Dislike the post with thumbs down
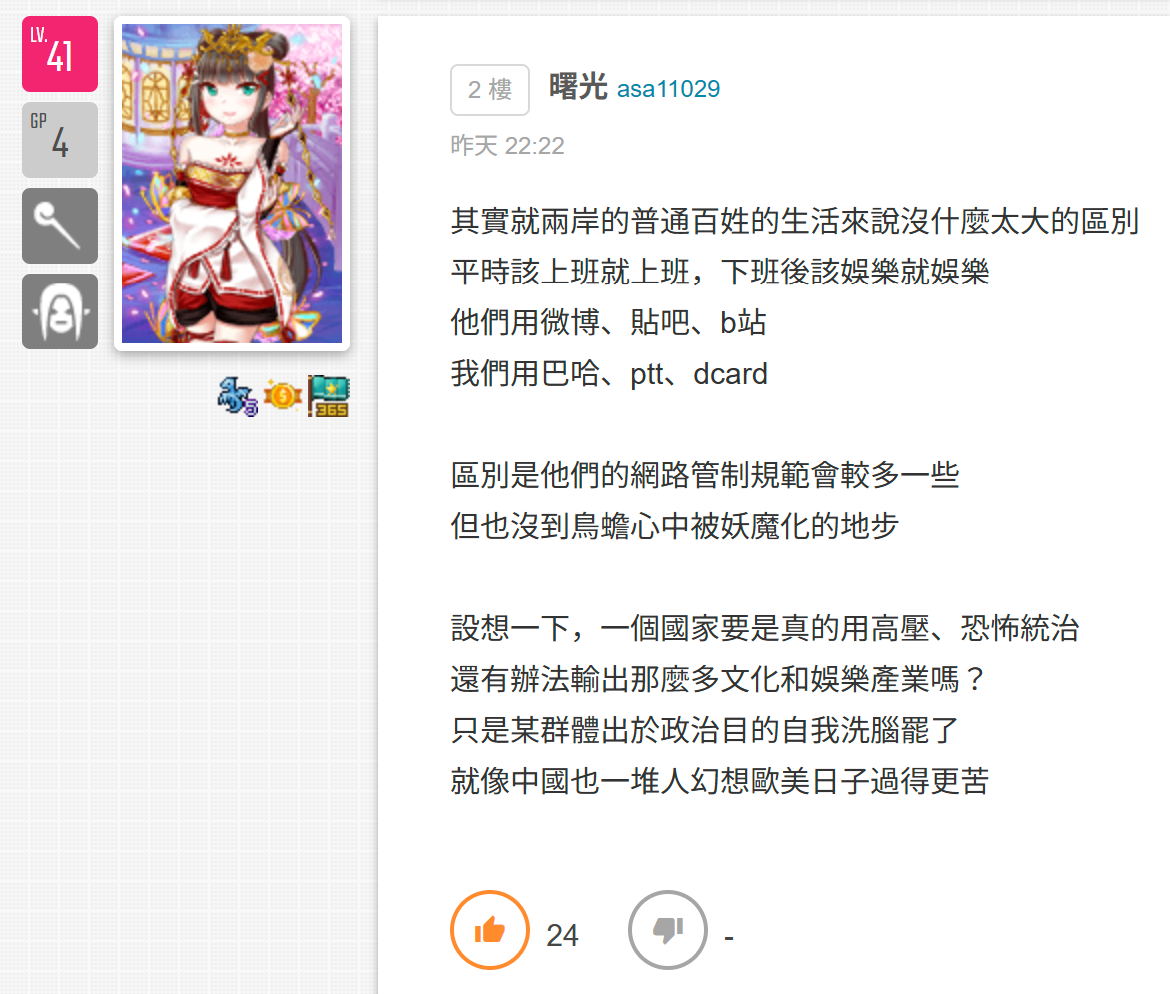 click(668, 930)
